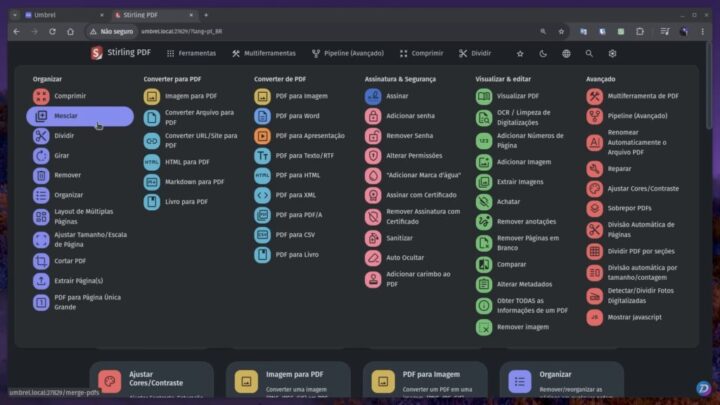Viewport: 720px width, 405px height.
Task: Expand the Ferramentas dropdown menu
Action: (191, 53)
